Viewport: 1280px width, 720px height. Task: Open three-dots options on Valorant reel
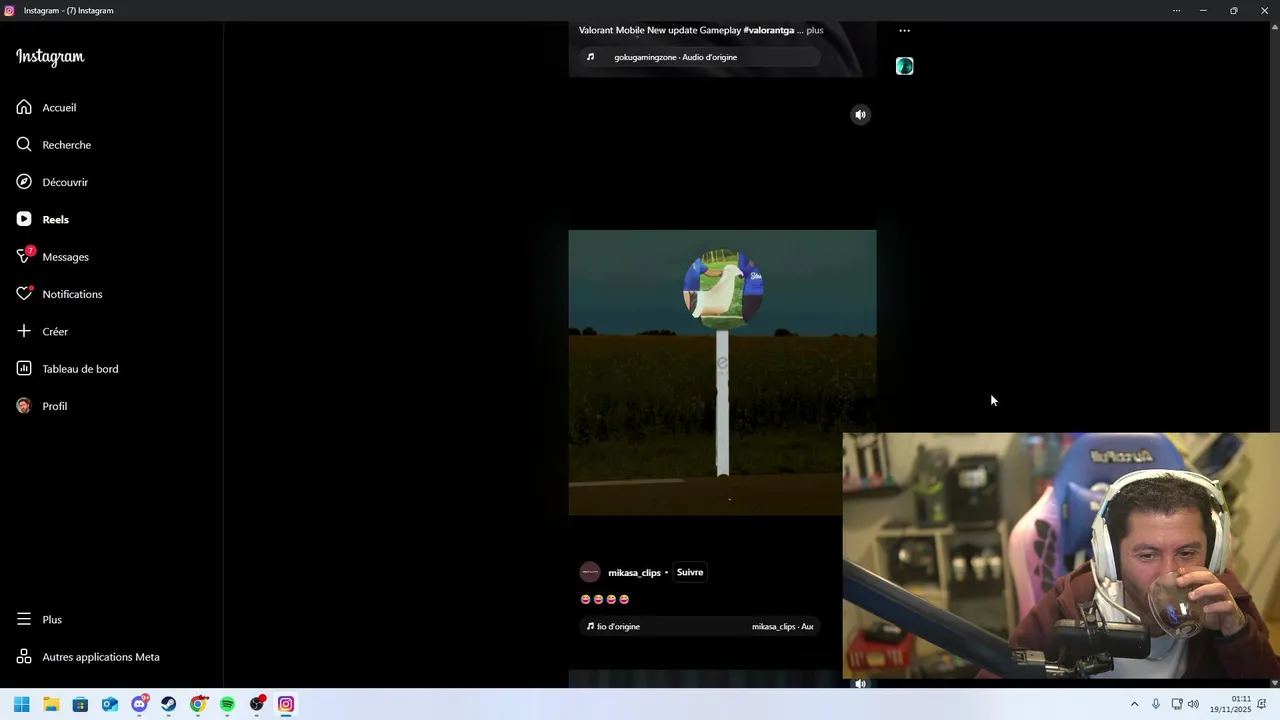pos(904,31)
